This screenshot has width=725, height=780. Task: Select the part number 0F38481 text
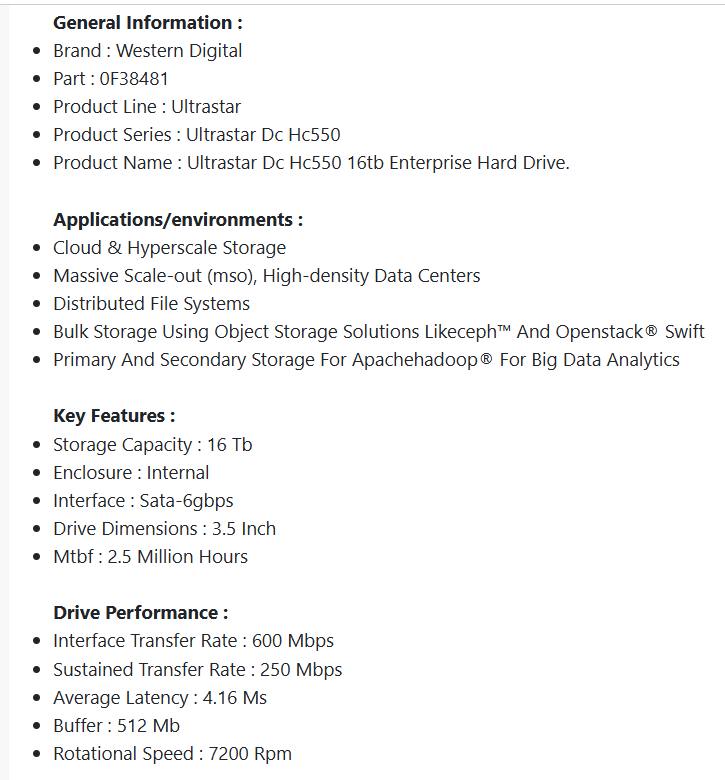click(x=134, y=78)
